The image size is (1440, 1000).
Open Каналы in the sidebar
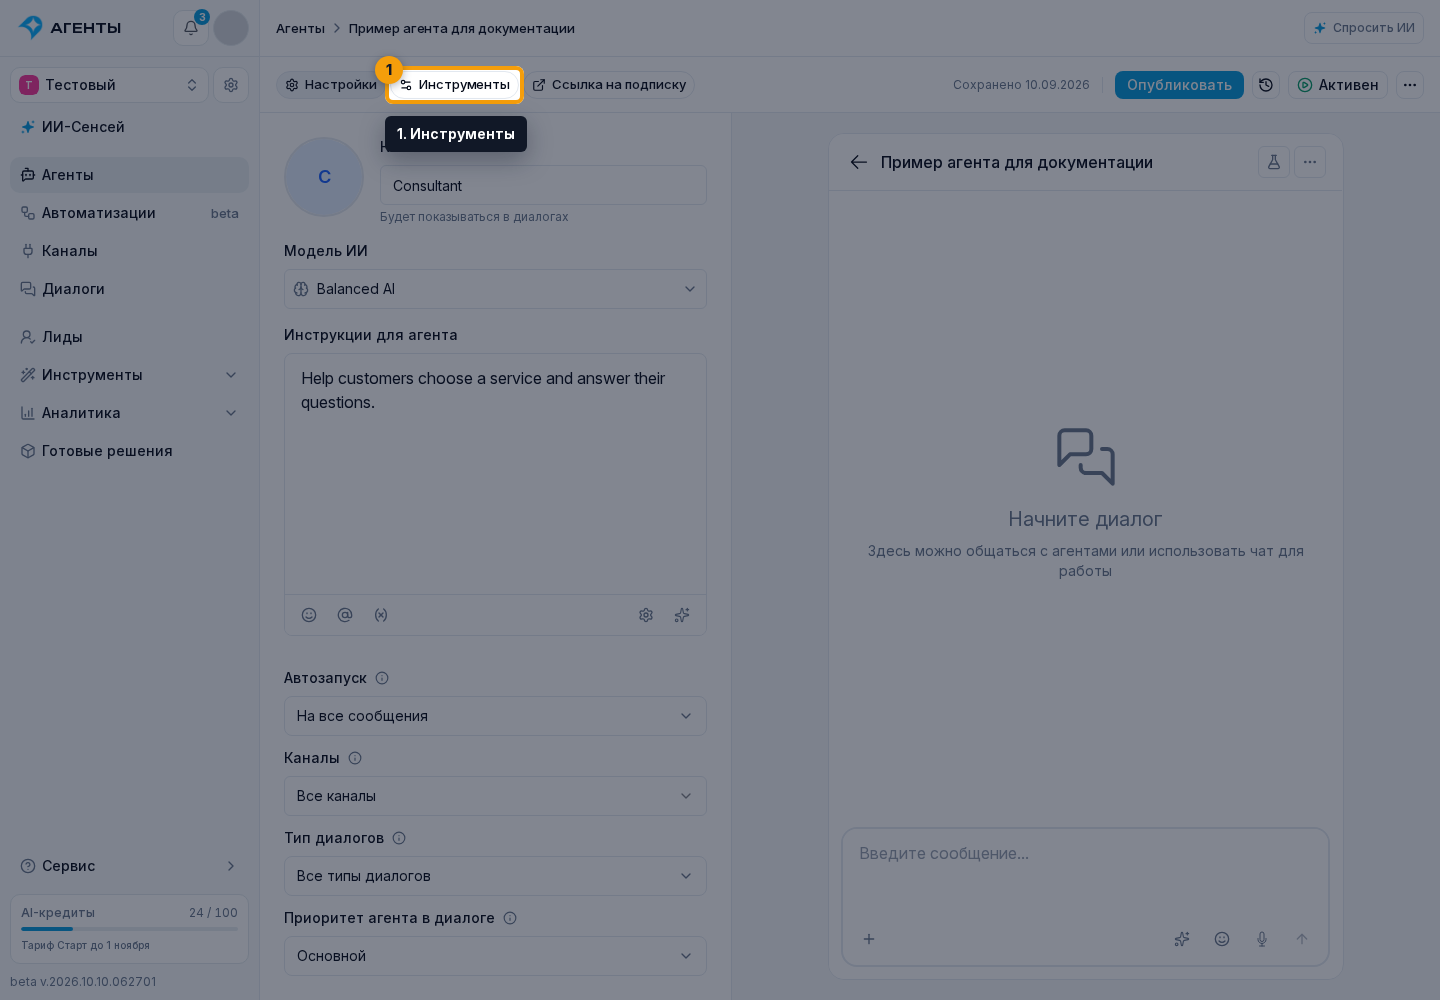point(129,251)
